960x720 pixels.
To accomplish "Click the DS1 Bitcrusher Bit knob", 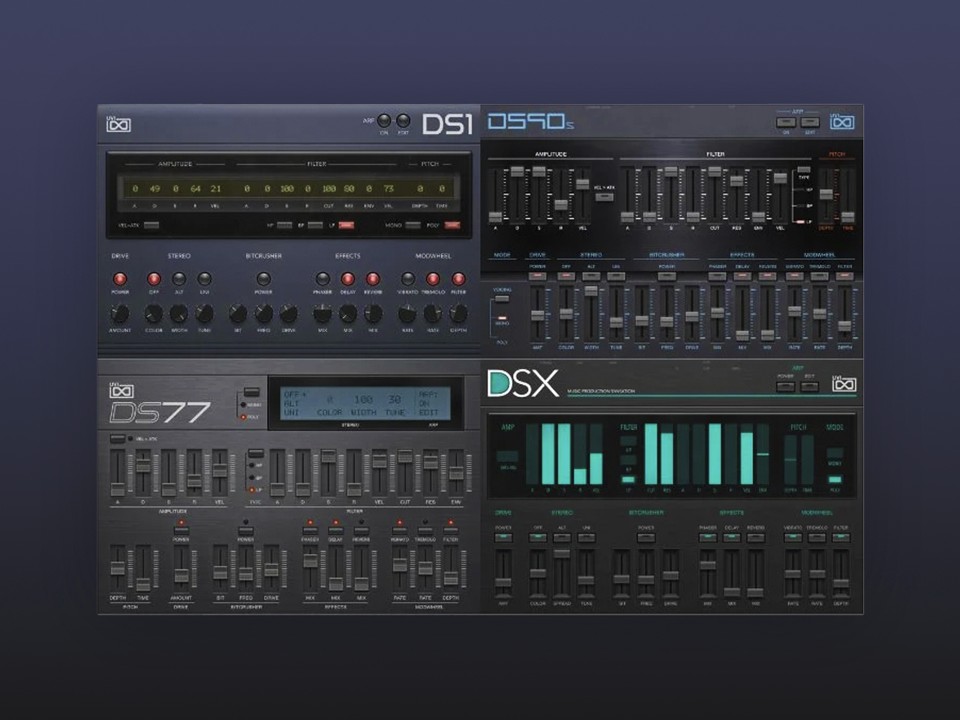I will tap(238, 313).
